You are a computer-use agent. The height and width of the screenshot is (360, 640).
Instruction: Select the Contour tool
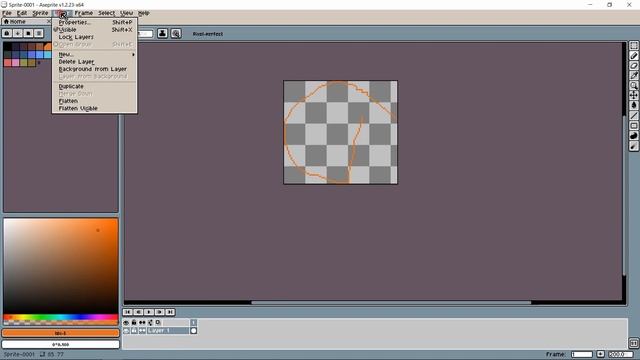click(633, 136)
